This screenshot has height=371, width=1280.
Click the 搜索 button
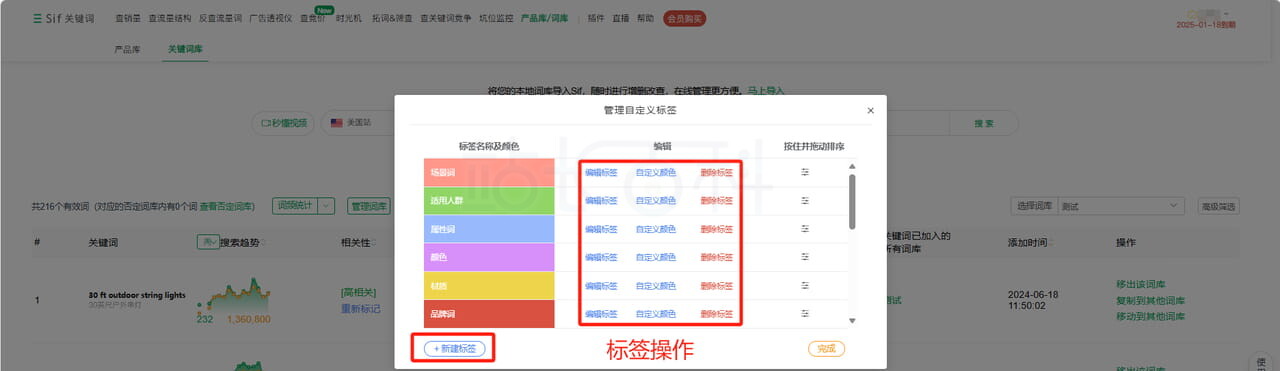pyautogui.click(x=984, y=123)
